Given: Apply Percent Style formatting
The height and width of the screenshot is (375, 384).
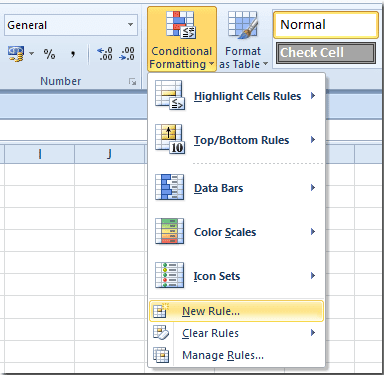Looking at the screenshot, I should coord(49,54).
